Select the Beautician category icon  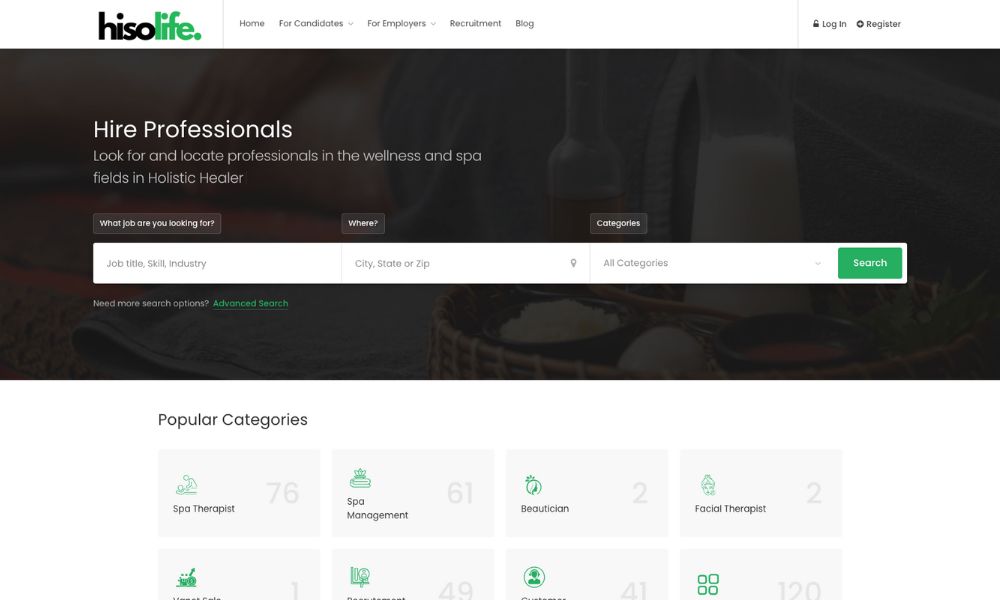coord(533,485)
